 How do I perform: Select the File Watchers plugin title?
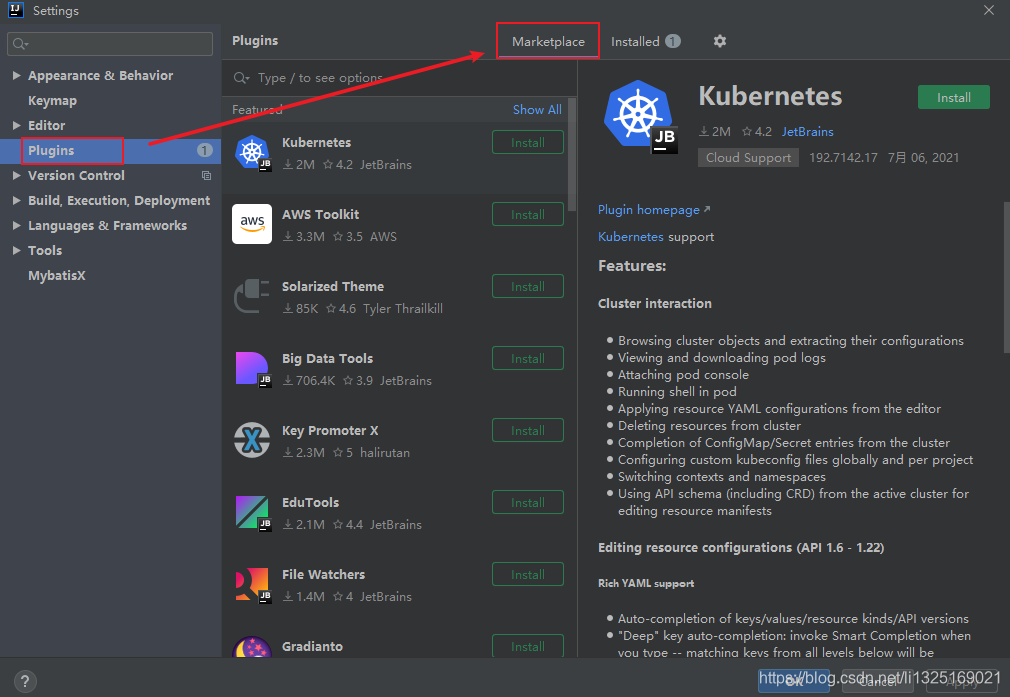point(323,574)
